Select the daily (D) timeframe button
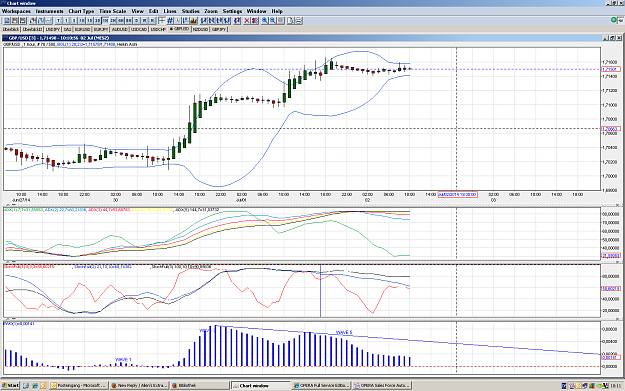625x391 pixels. pyautogui.click(x=136, y=20)
